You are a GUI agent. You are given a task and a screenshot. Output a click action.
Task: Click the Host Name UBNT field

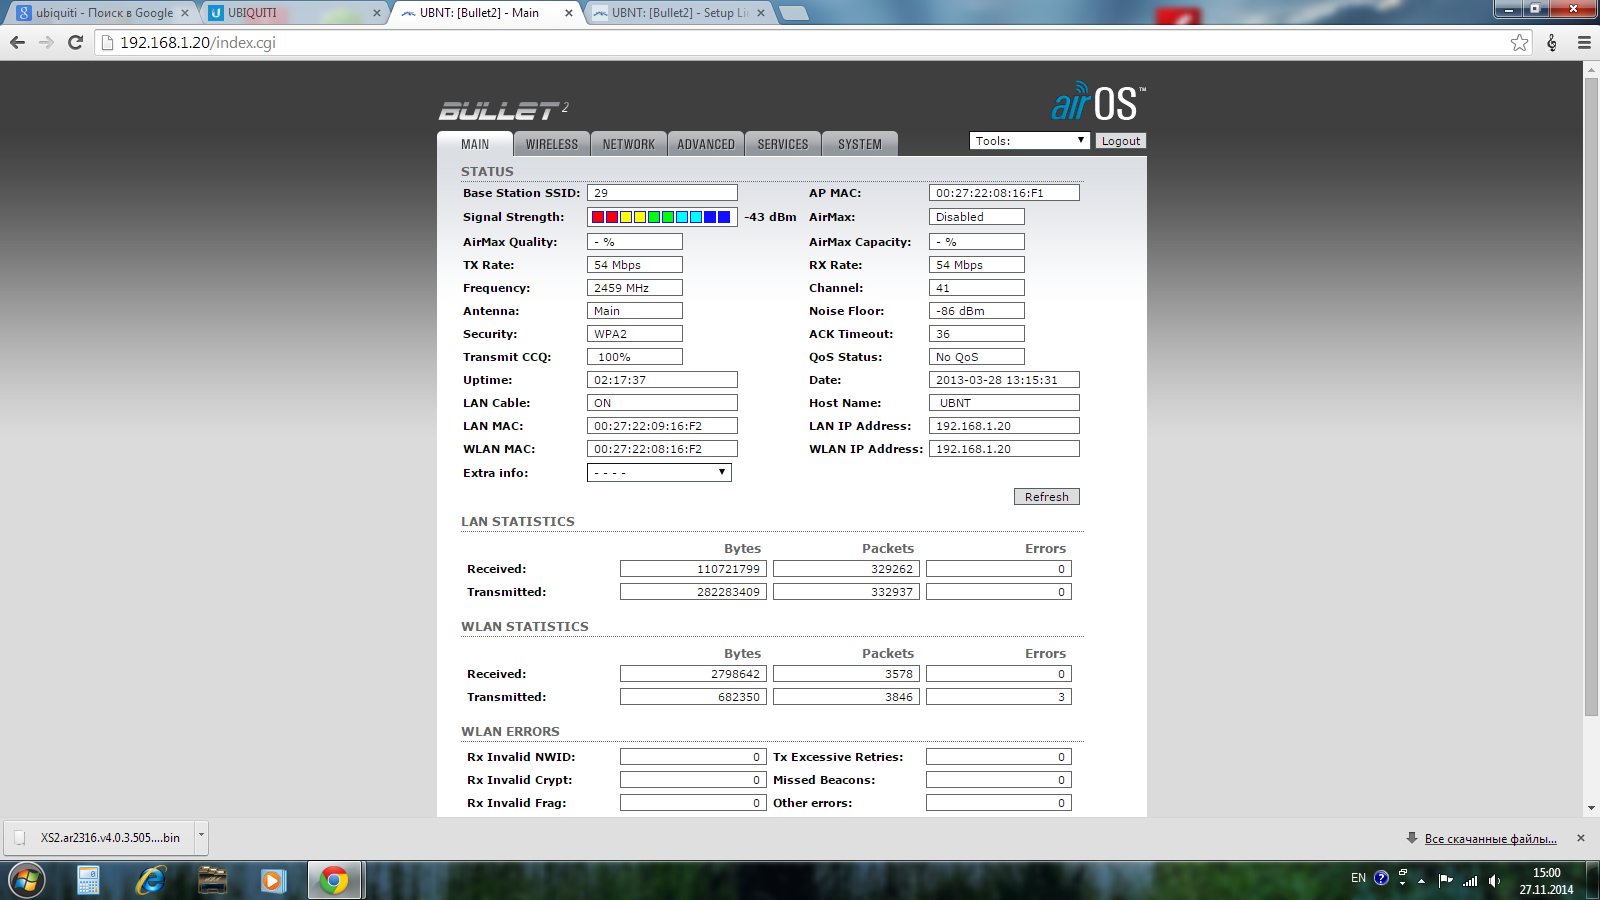pyautogui.click(x=1004, y=403)
